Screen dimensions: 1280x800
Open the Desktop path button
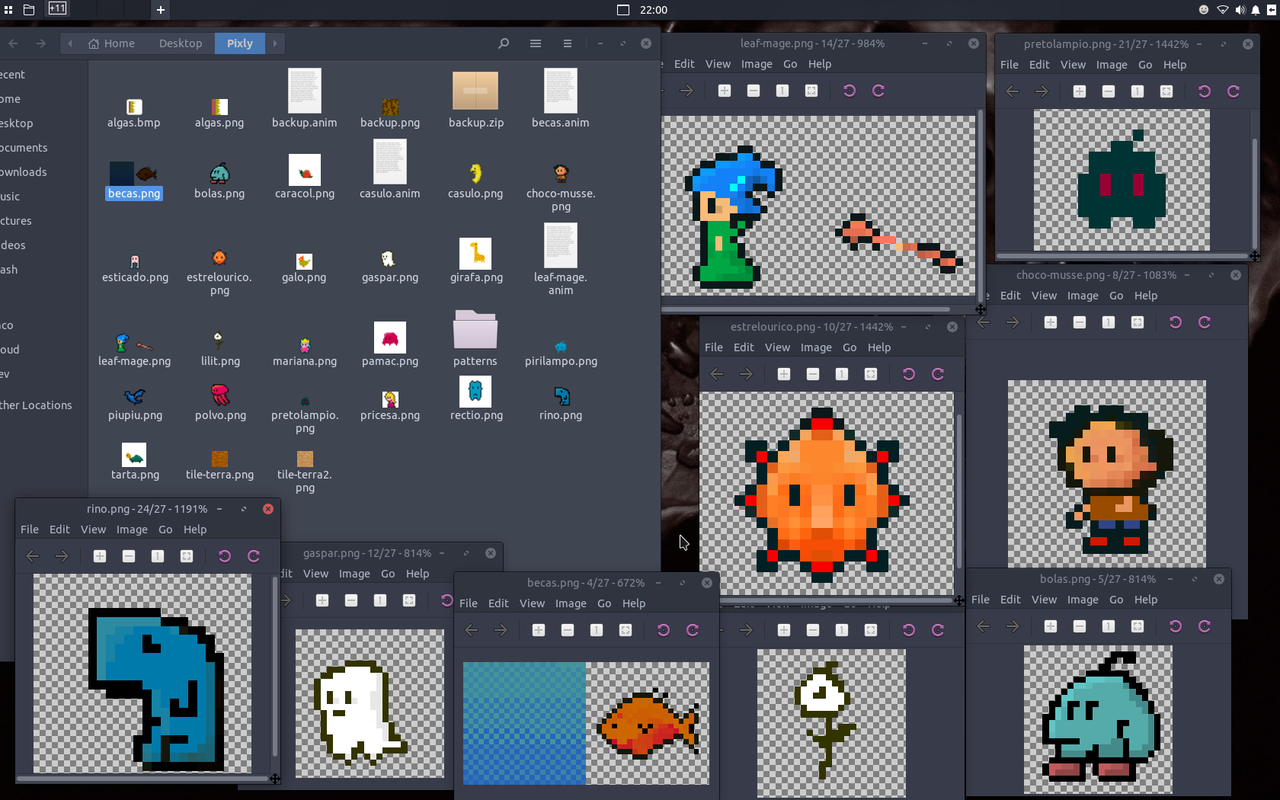pos(180,43)
